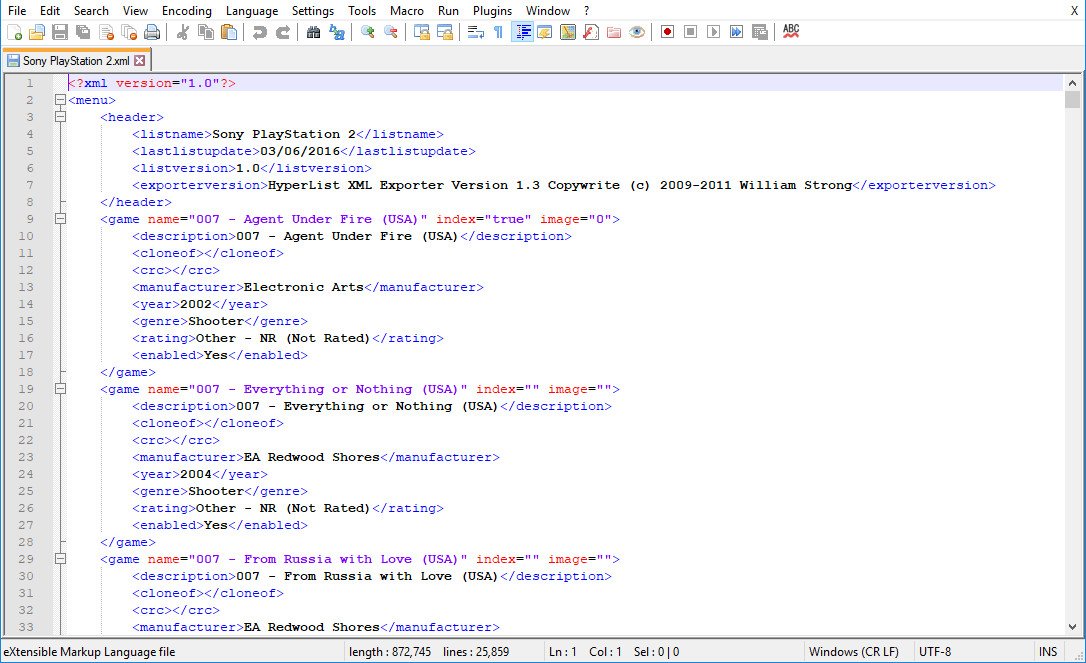Screen dimensions: 1086x663
Task: Collapse the menu tag fold on line 2
Action: click(60, 100)
